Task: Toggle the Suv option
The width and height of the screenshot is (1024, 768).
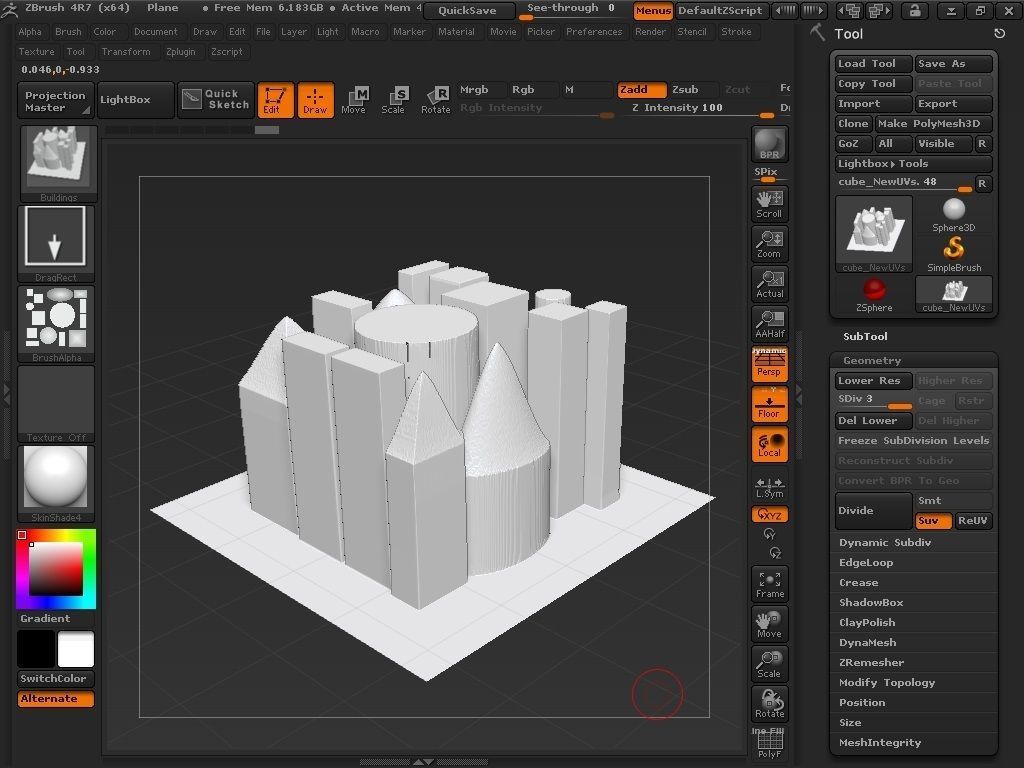Action: tap(933, 520)
